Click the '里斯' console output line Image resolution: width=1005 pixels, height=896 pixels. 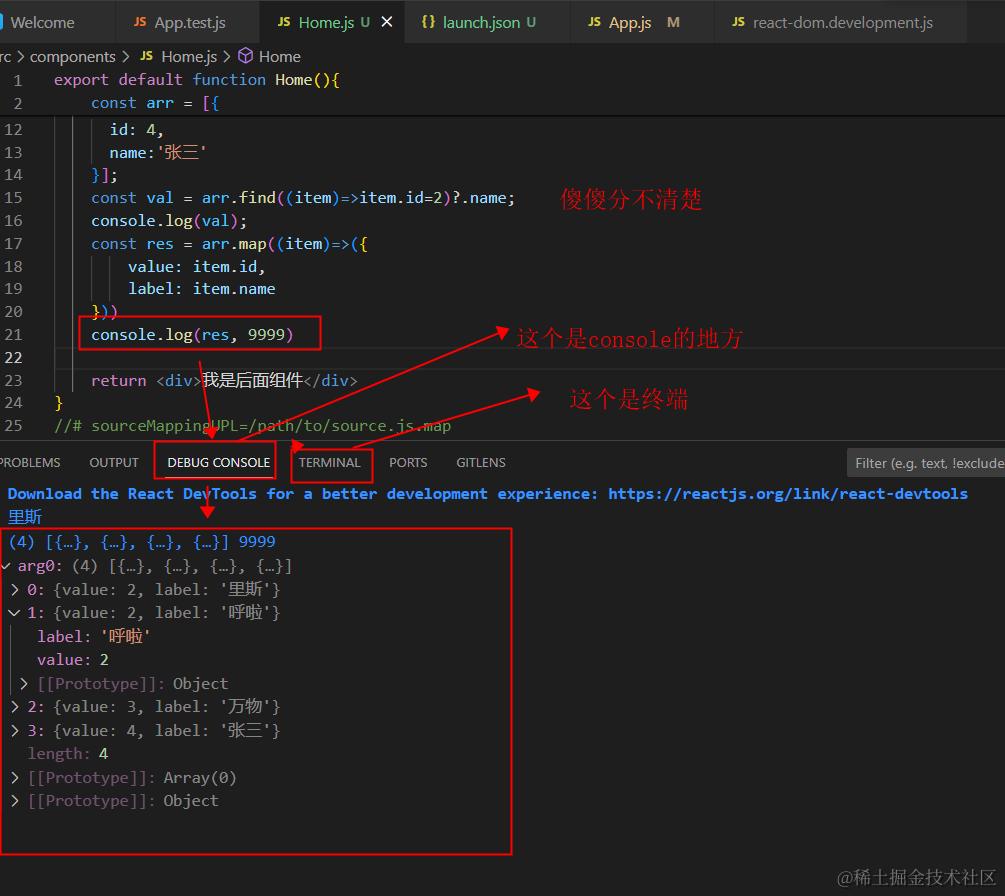(x=25, y=517)
